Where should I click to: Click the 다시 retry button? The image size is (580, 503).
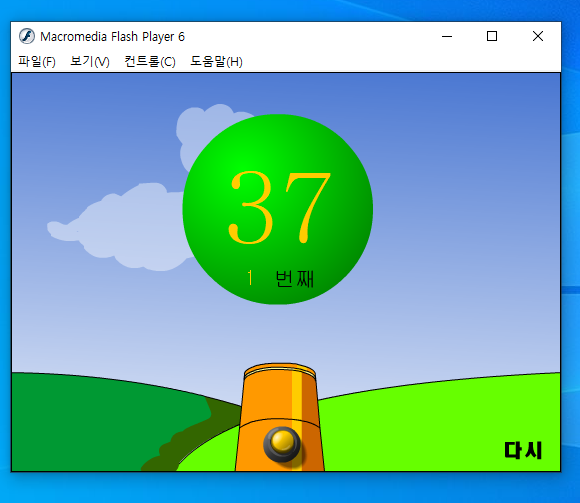[523, 450]
